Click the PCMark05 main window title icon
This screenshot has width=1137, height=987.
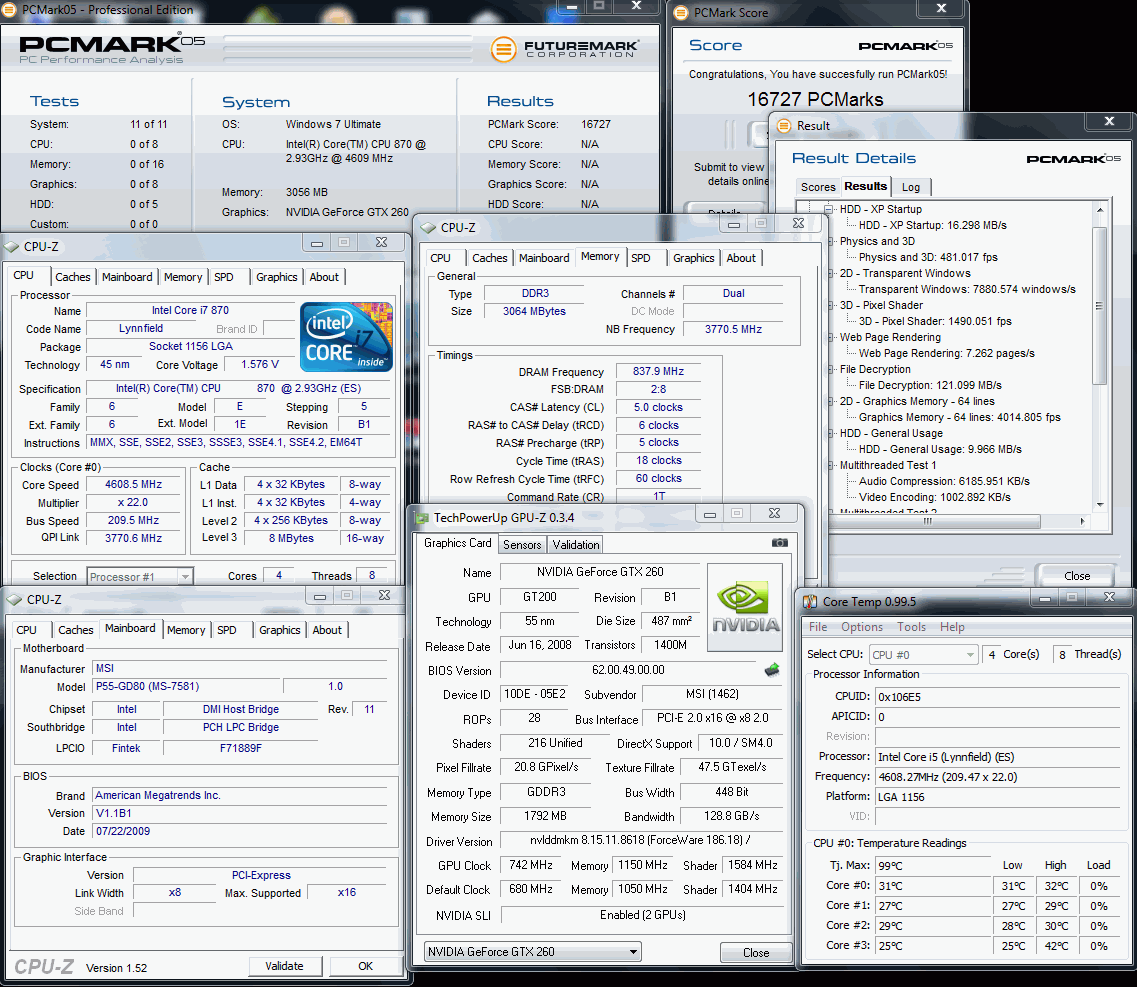9,9
